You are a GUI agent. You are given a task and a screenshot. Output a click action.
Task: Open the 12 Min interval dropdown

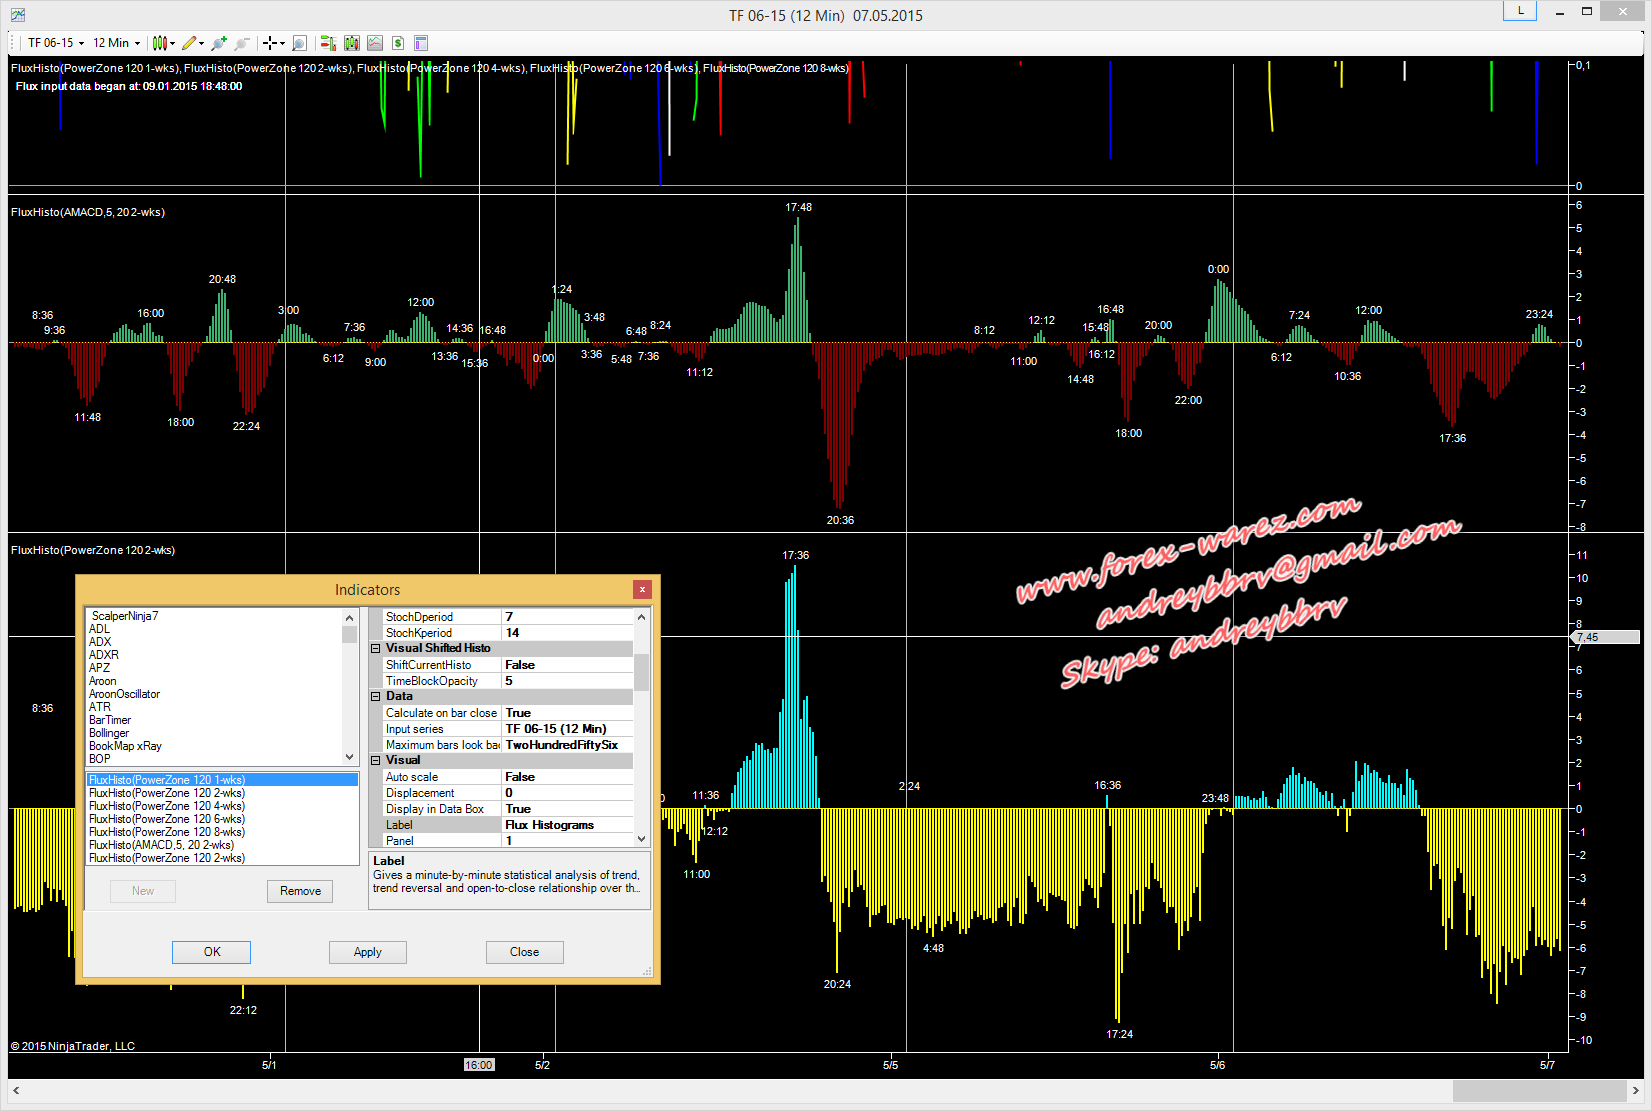point(116,43)
